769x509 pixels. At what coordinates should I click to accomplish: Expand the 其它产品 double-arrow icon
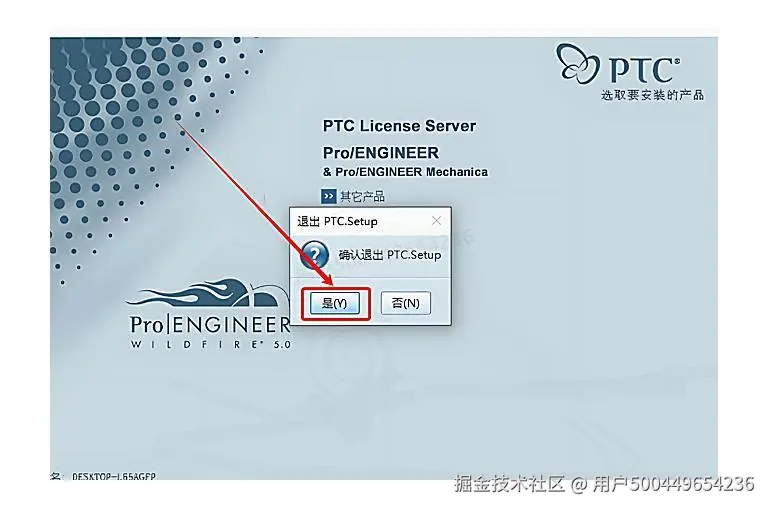pyautogui.click(x=329, y=196)
